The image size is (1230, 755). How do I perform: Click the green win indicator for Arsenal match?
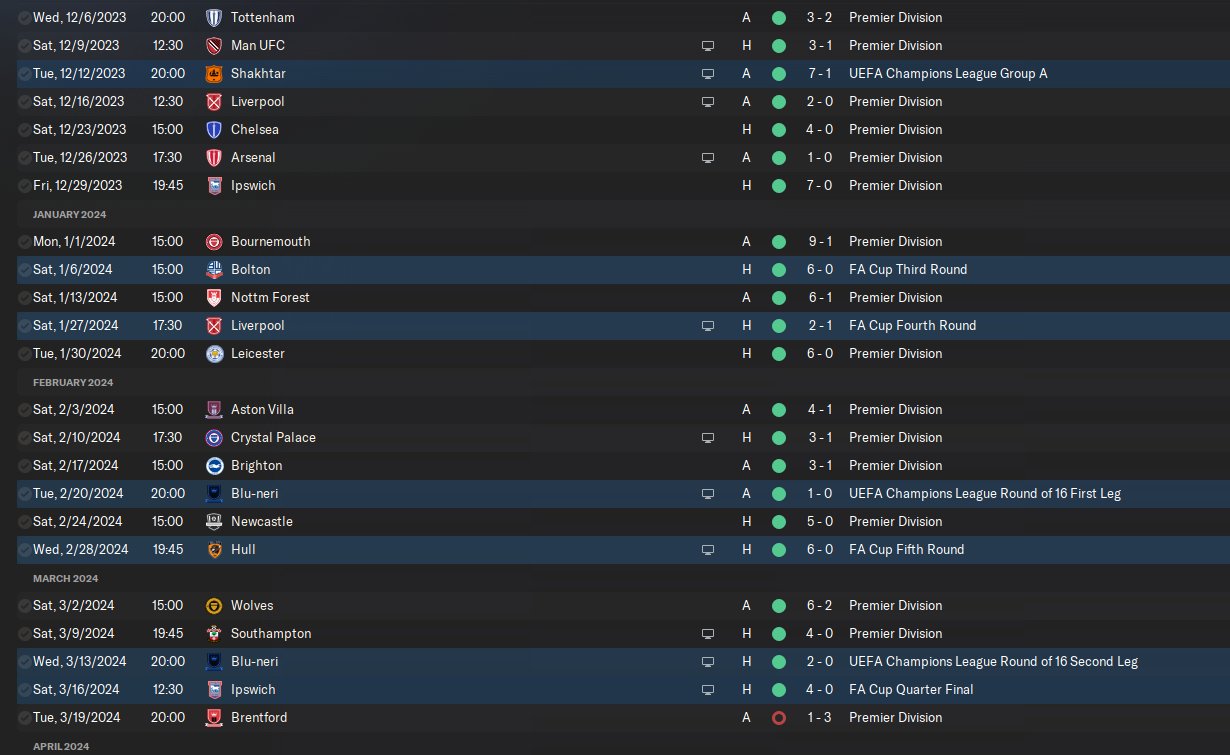pos(779,157)
